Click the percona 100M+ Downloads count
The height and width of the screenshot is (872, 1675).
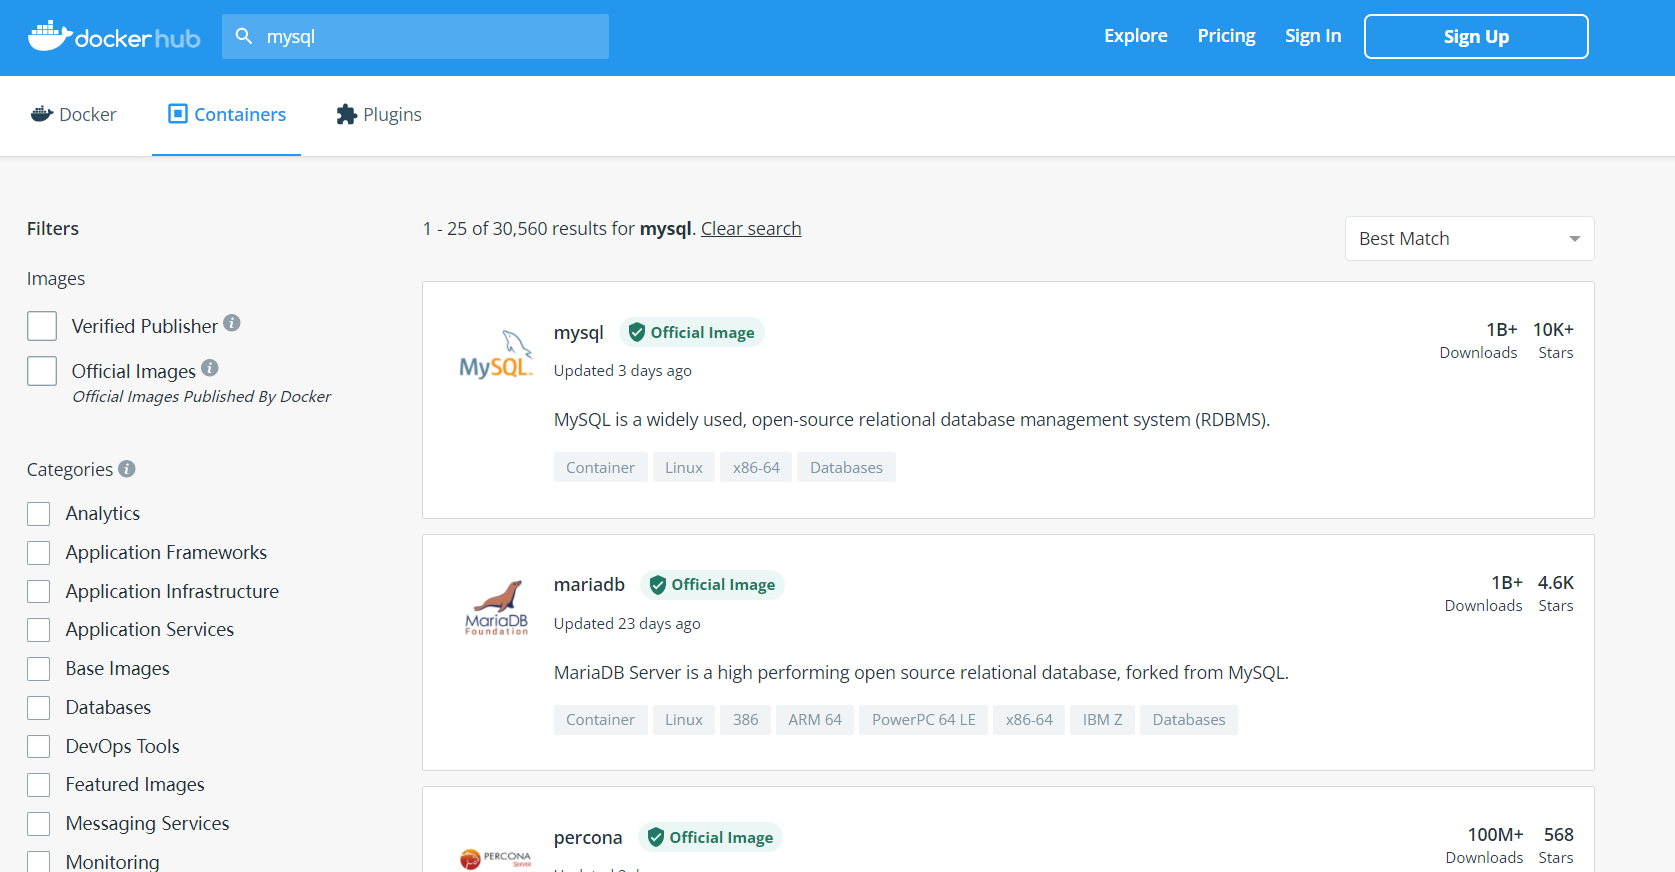pyautogui.click(x=1484, y=845)
